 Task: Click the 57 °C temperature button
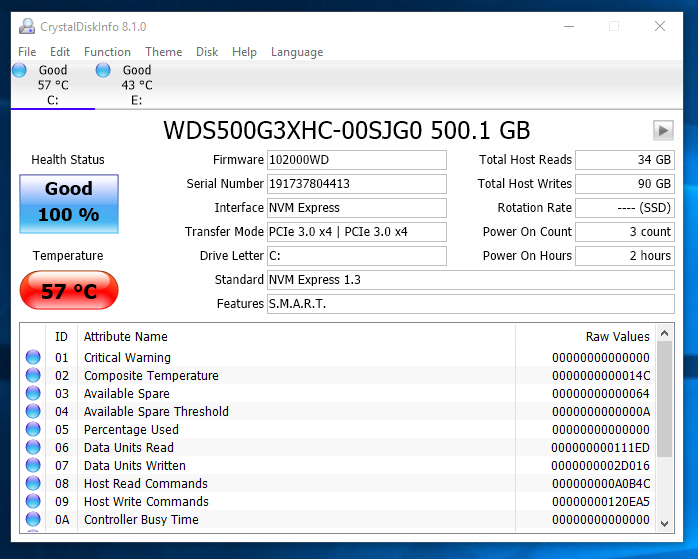point(69,290)
